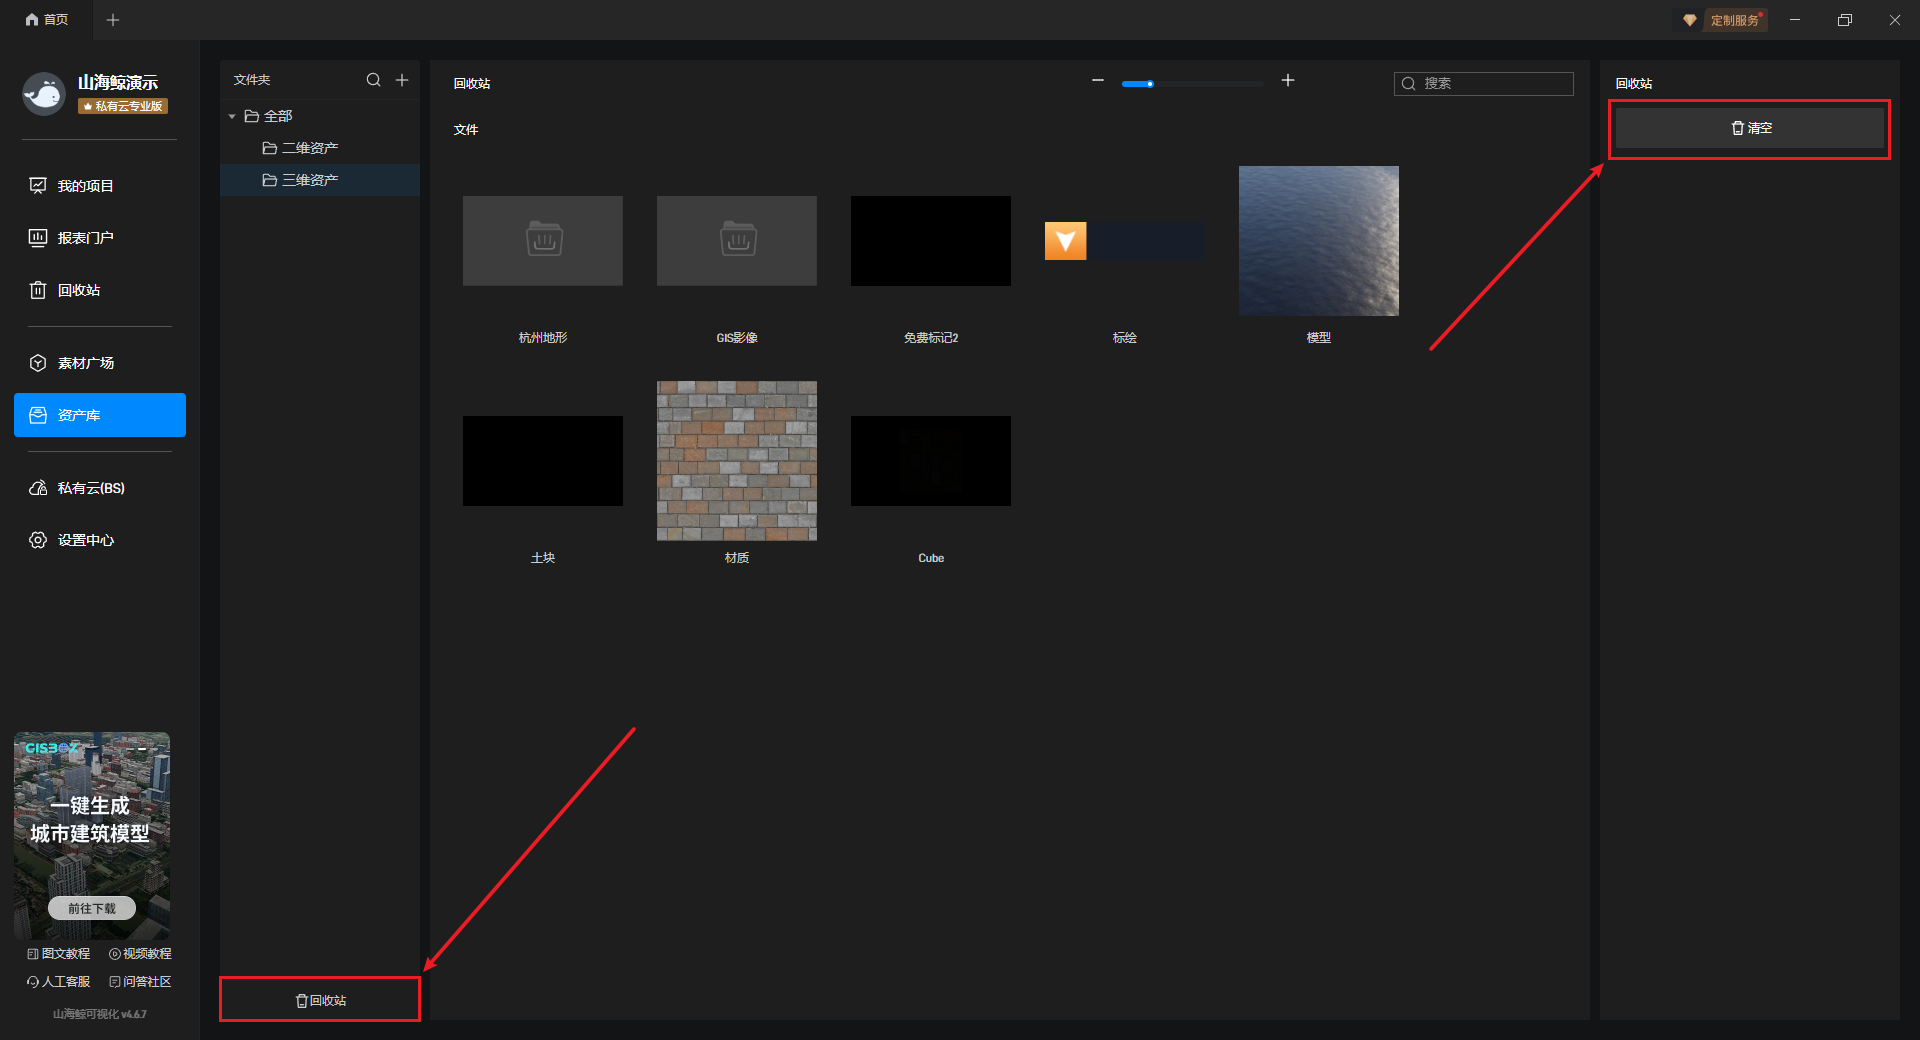Select the 二维资产 folder
The height and width of the screenshot is (1040, 1920).
309,148
